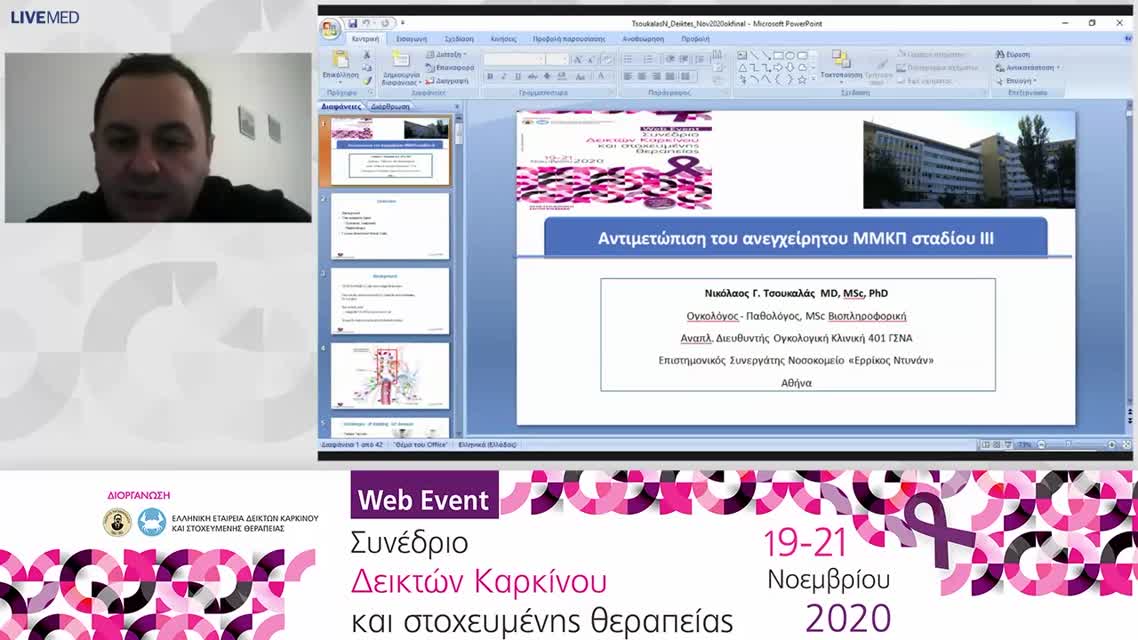Open the round Office button menu
1138x640 pixels.
click(330, 28)
